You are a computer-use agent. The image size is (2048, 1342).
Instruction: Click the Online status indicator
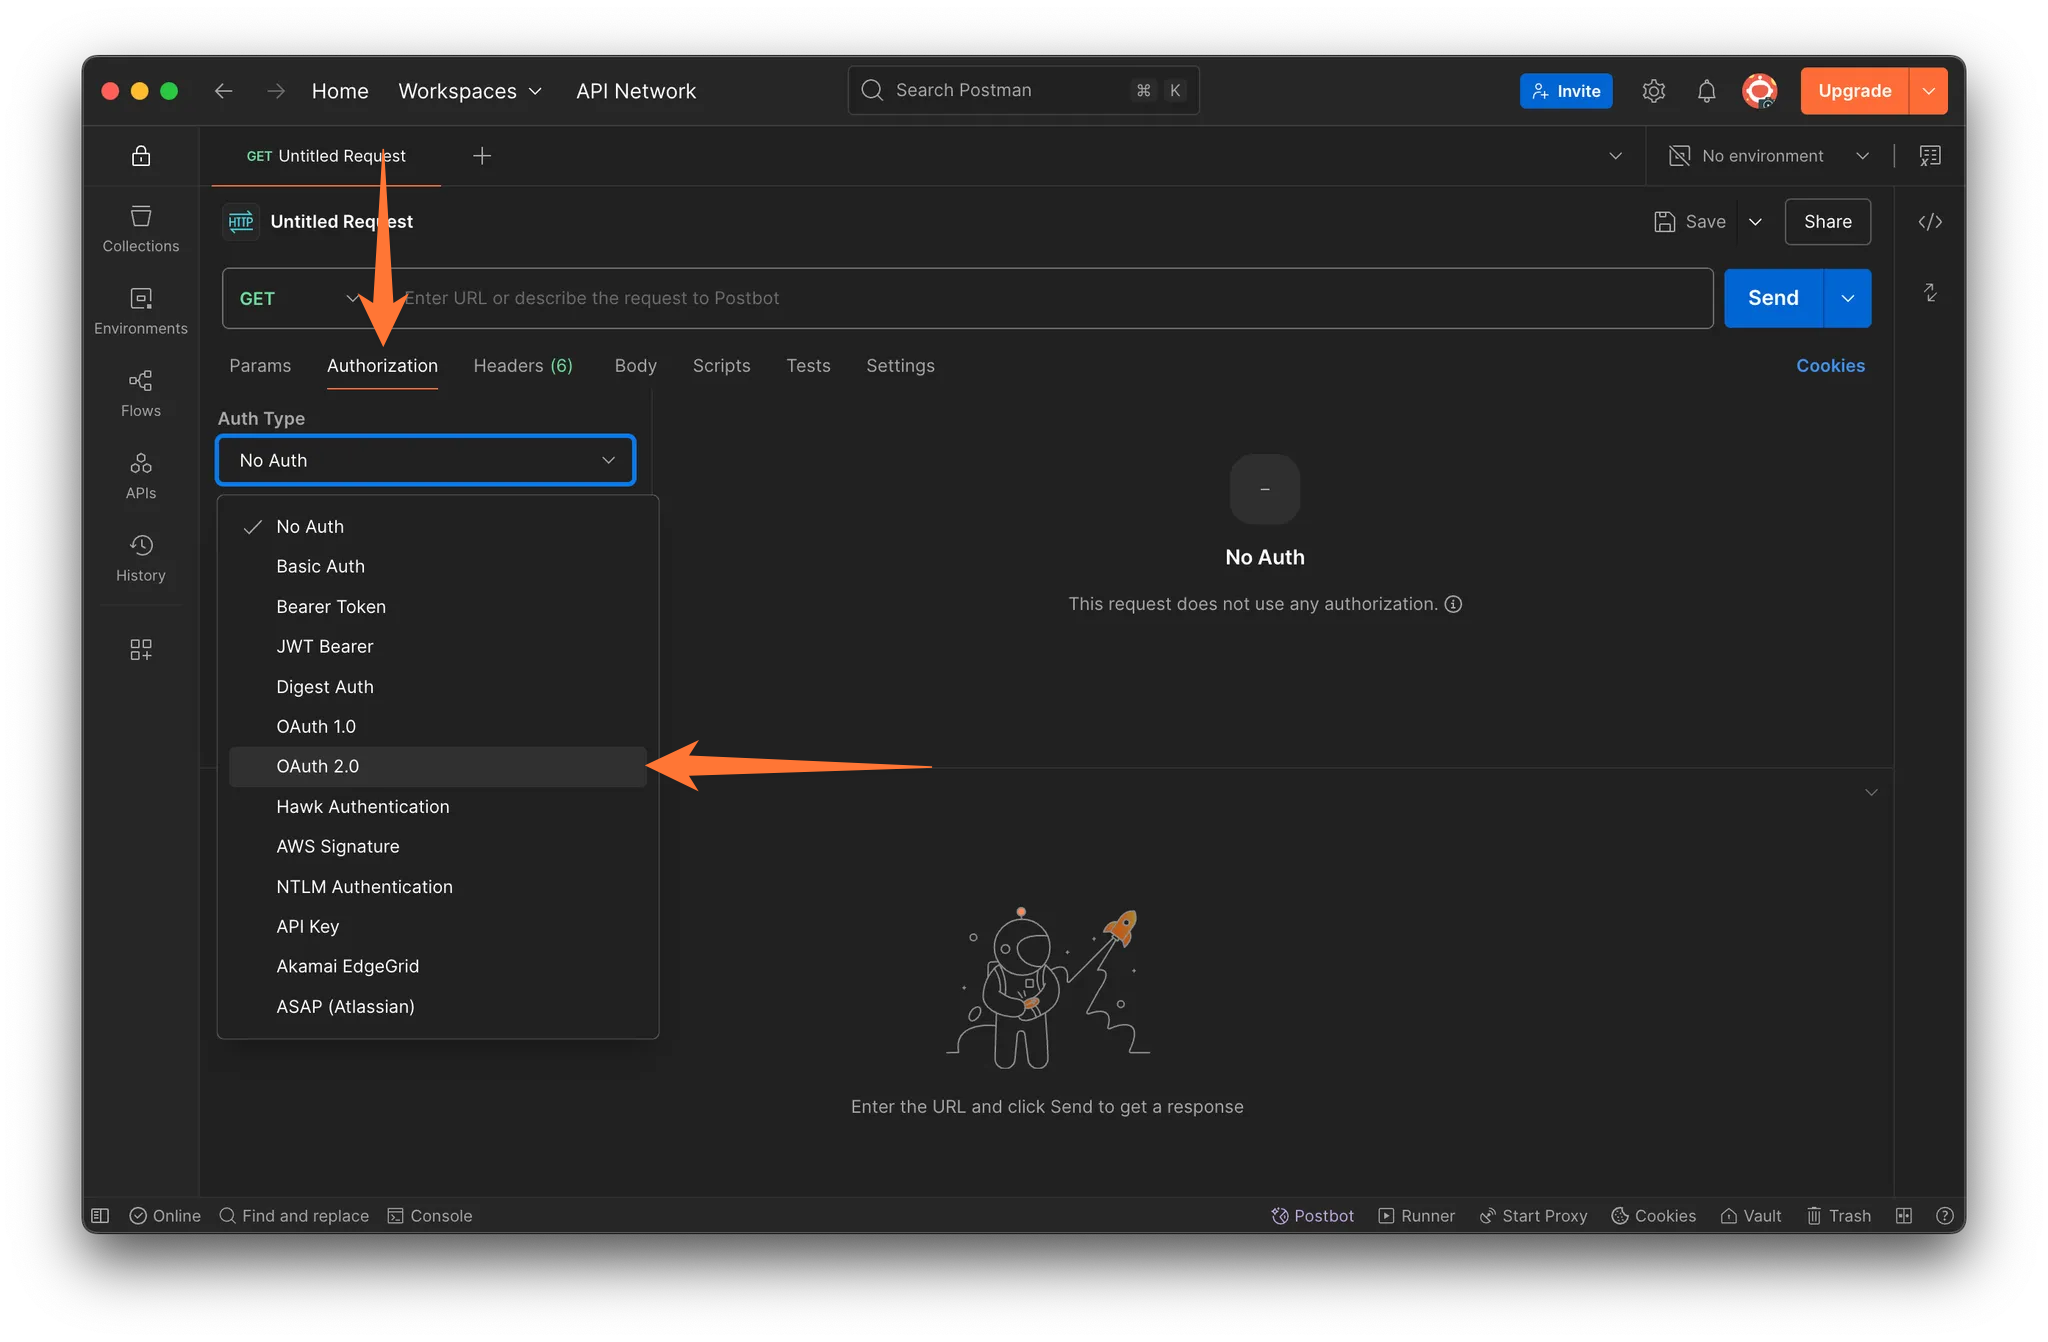pyautogui.click(x=165, y=1216)
